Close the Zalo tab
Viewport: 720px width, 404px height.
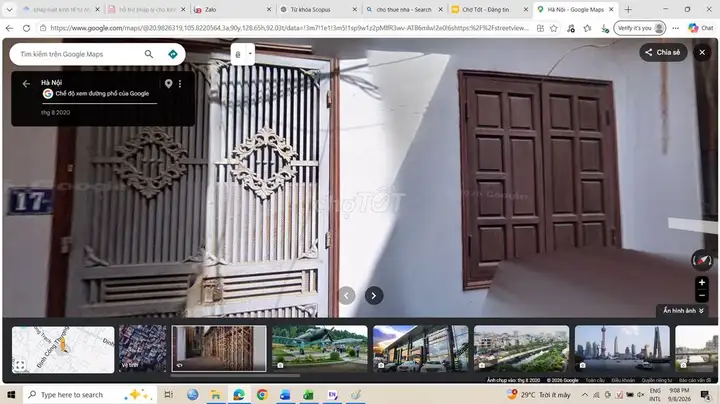pyautogui.click(x=269, y=9)
